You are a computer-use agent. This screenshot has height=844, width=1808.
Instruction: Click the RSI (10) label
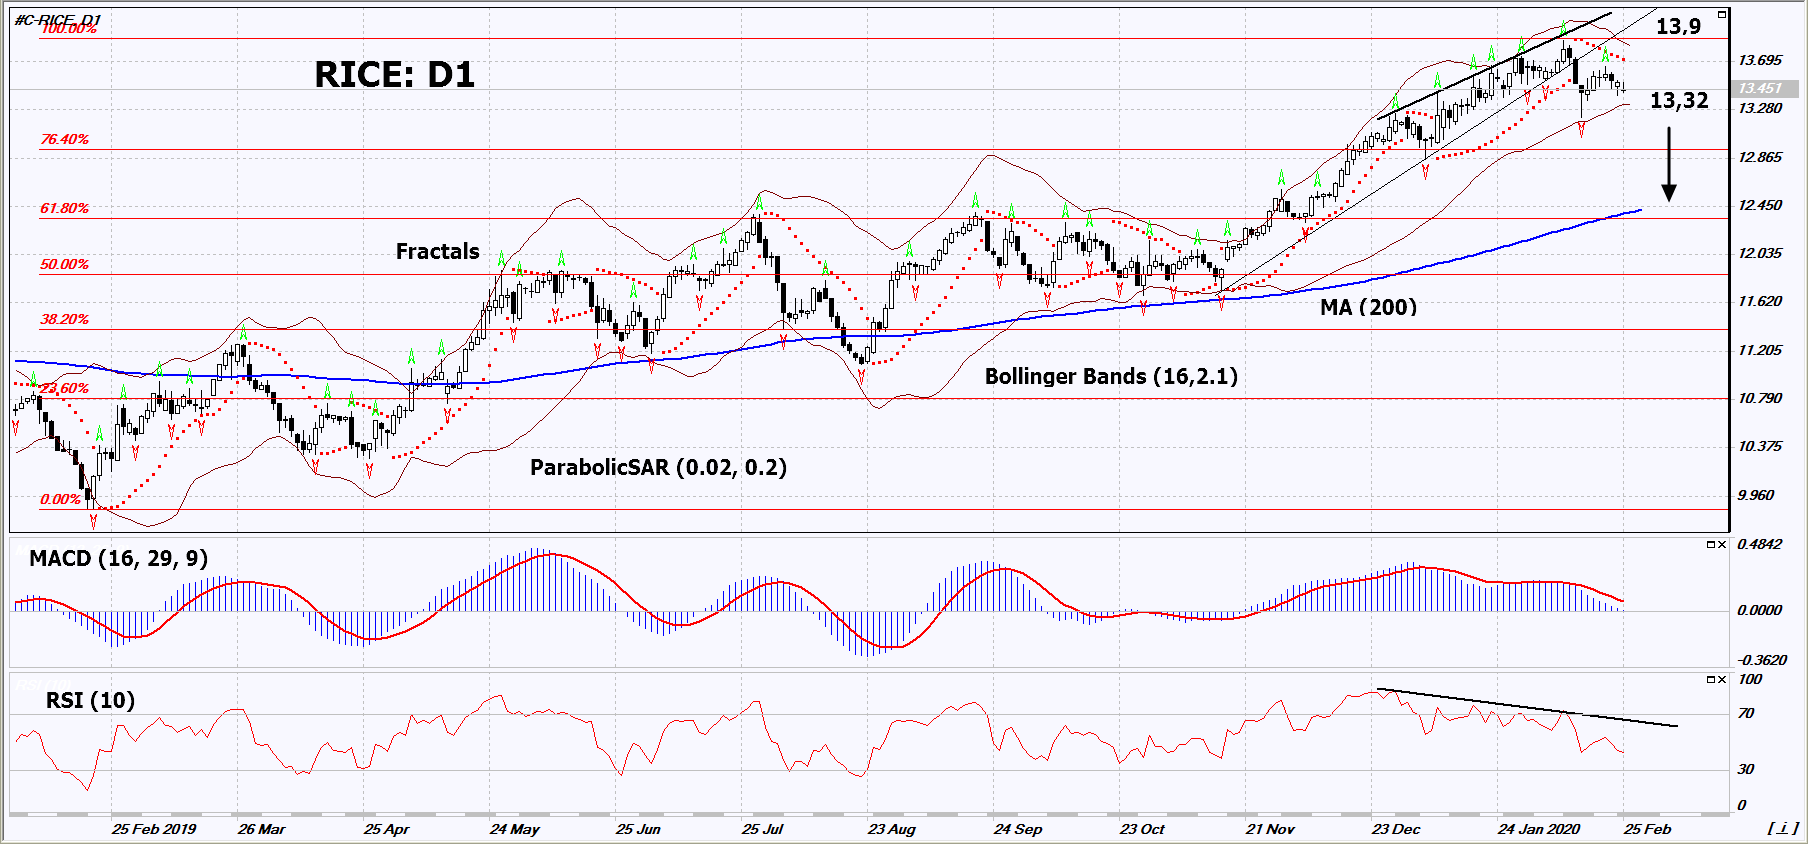(x=90, y=700)
